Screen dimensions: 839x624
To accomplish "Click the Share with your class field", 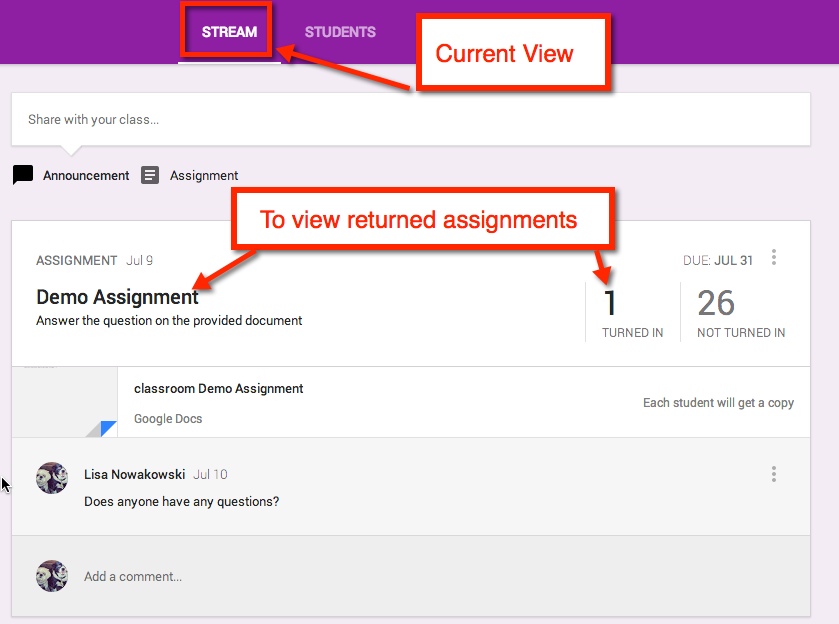I will 410,119.
